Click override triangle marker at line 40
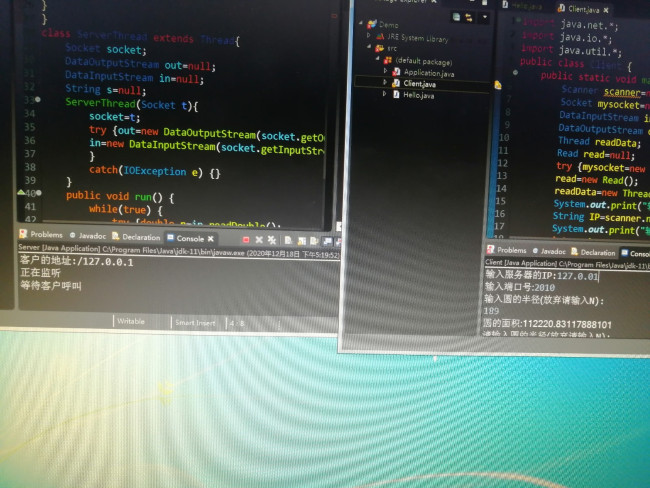The height and width of the screenshot is (488, 650). (21, 192)
